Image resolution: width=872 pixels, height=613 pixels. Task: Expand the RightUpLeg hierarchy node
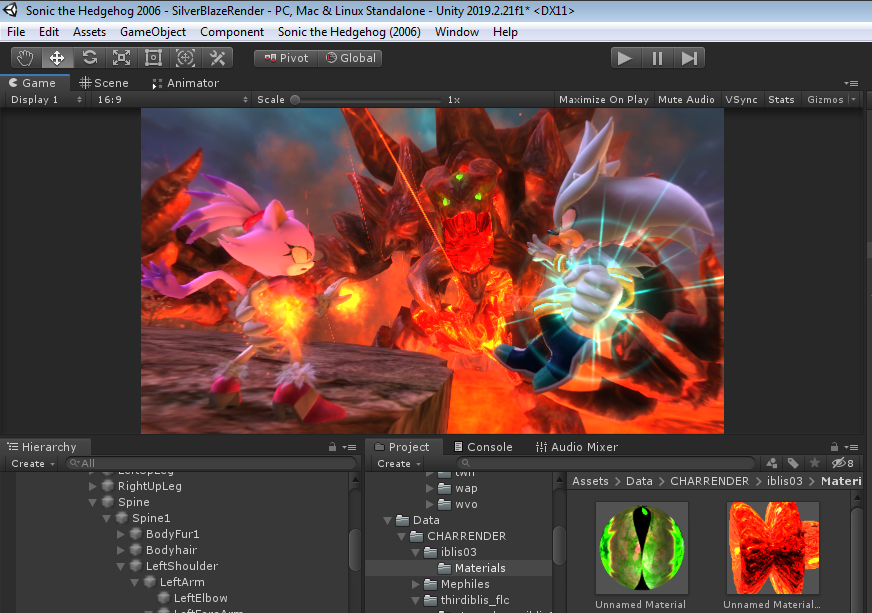pyautogui.click(x=92, y=486)
